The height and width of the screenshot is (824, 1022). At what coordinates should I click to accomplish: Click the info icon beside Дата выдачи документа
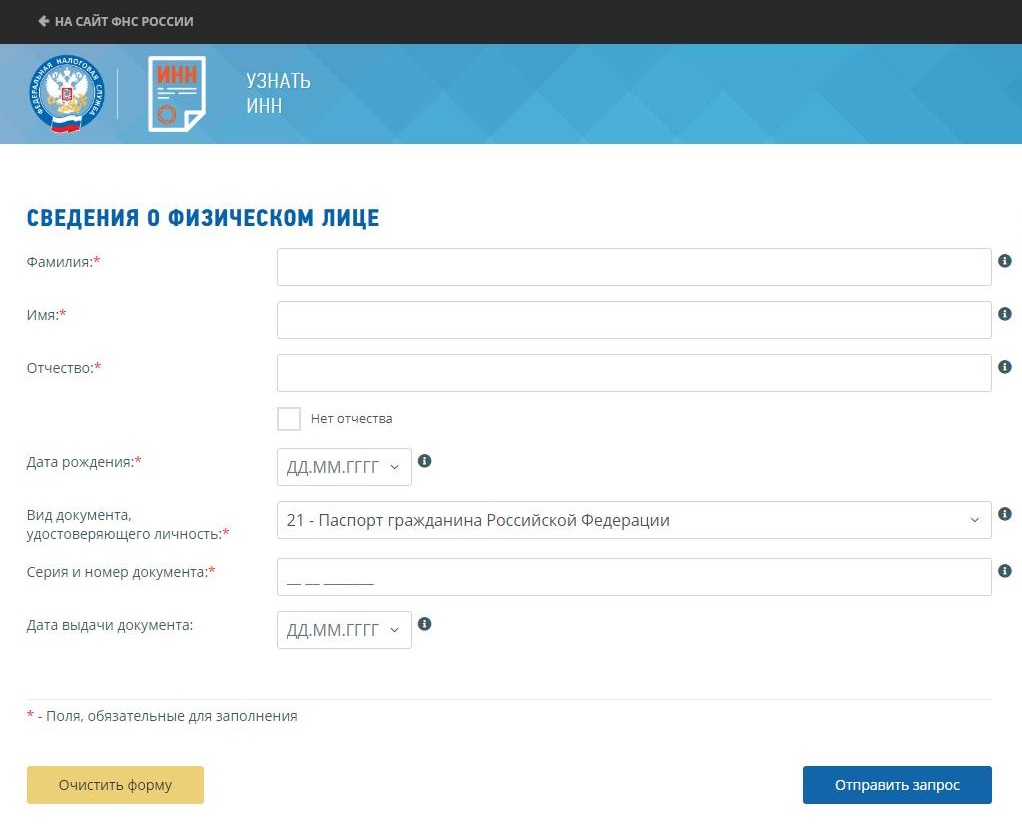coord(424,624)
